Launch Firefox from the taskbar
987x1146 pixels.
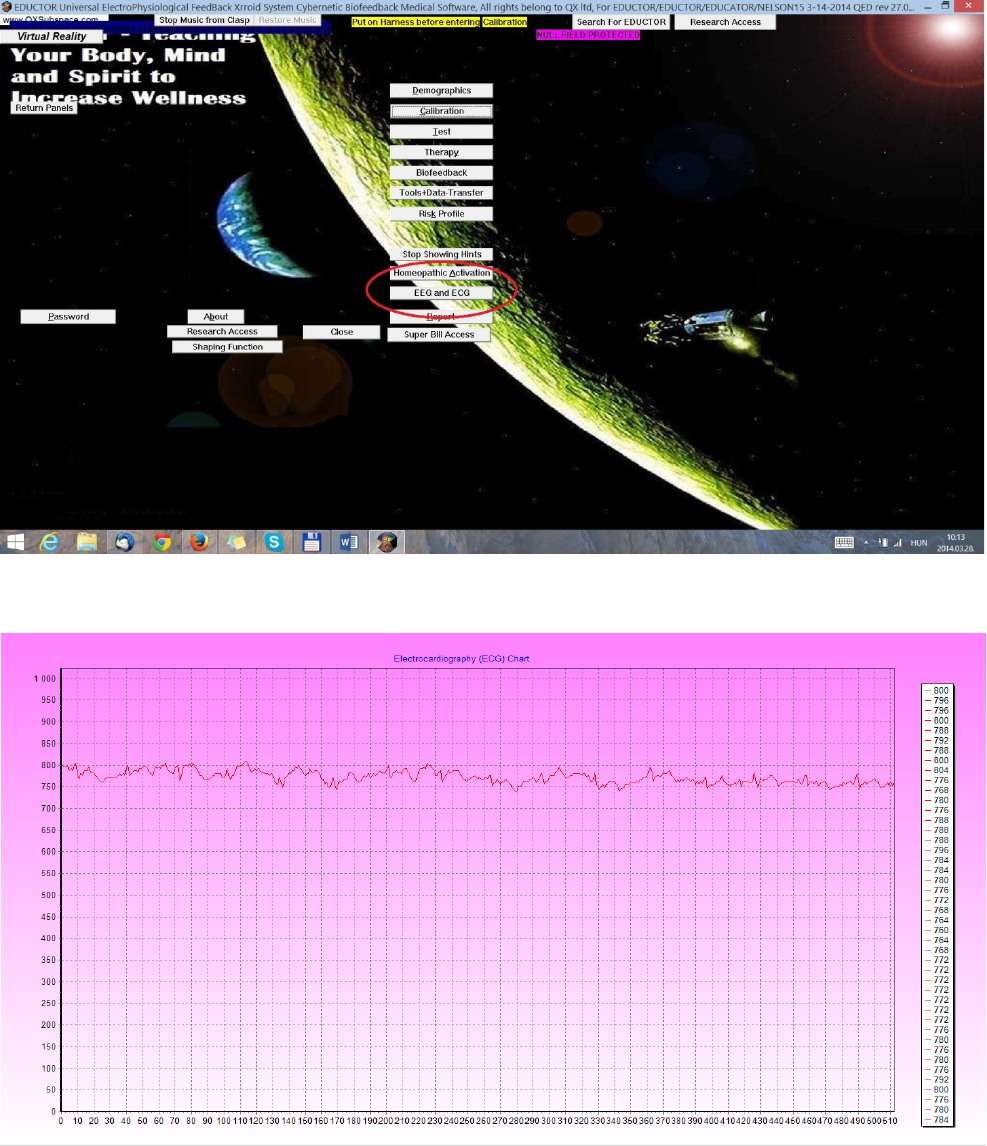[x=199, y=542]
